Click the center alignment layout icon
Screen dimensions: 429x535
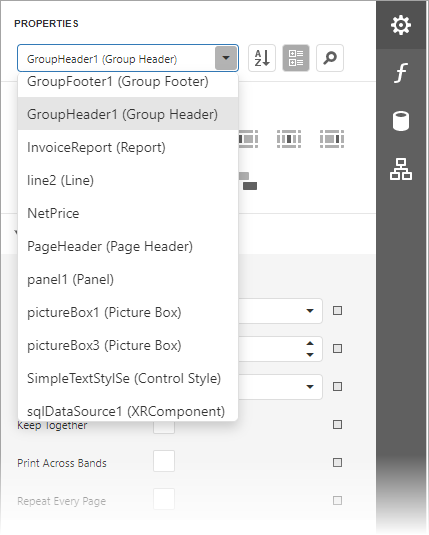point(289,139)
